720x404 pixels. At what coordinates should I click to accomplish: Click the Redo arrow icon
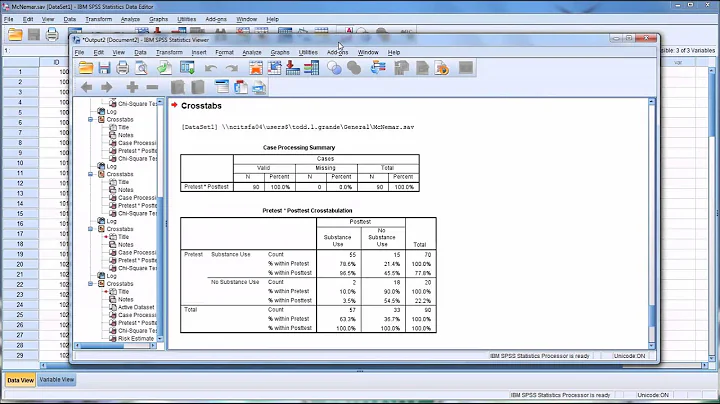click(x=232, y=68)
